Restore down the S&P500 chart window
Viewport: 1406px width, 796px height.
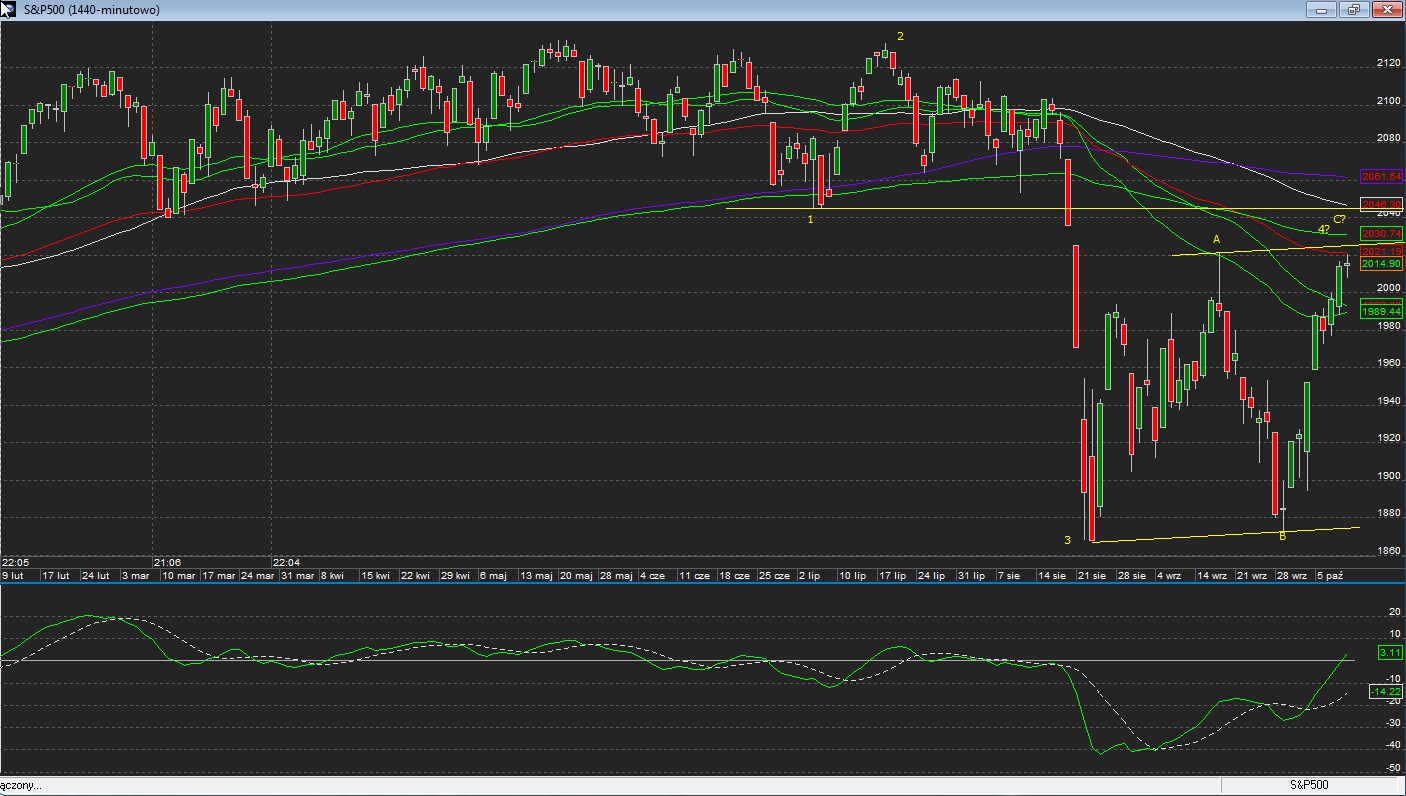tap(1354, 10)
